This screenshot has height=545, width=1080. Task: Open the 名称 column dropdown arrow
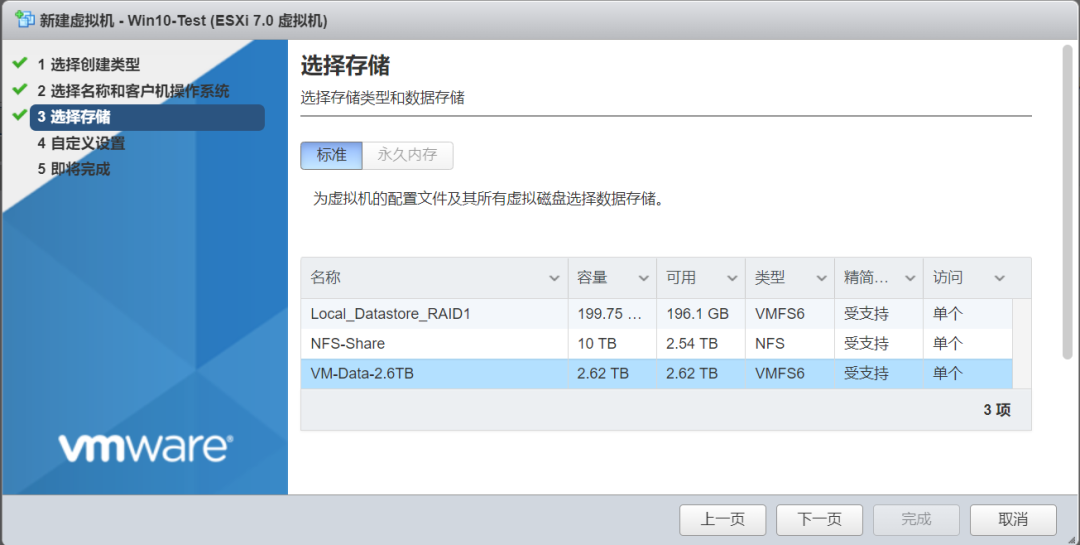pos(554,278)
